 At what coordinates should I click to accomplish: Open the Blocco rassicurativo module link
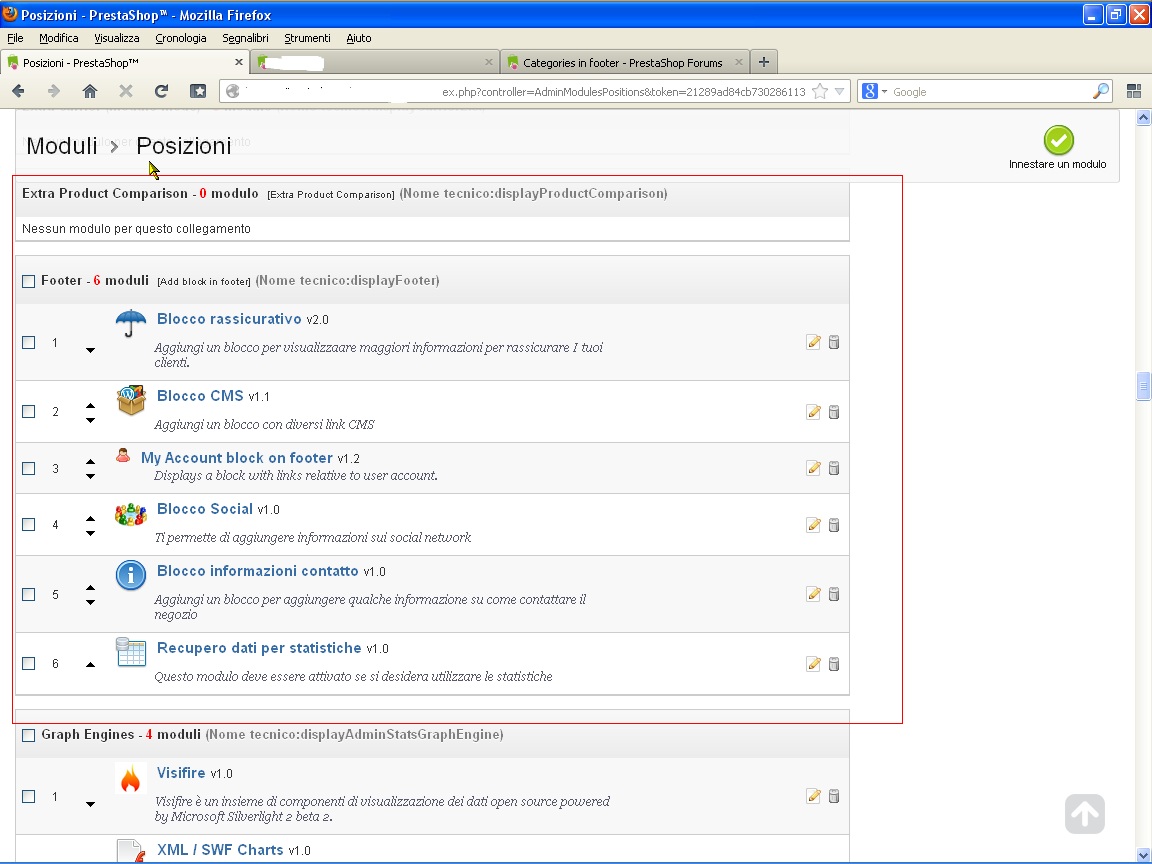coord(229,319)
